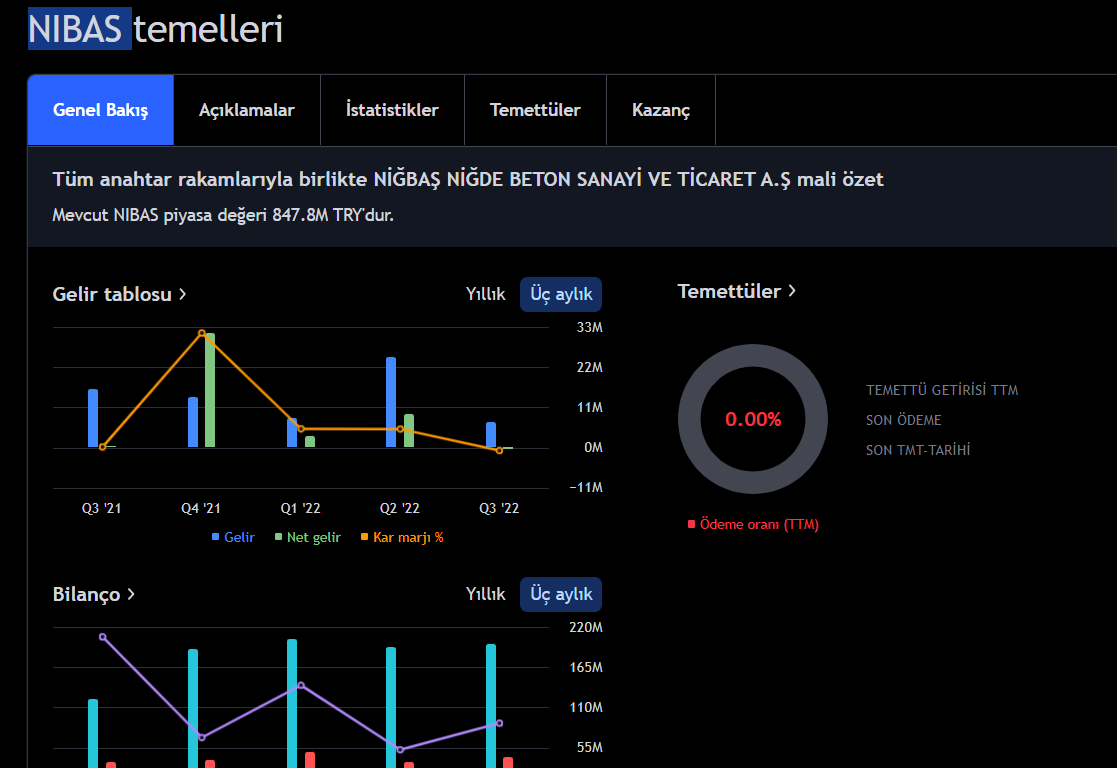Screen dimensions: 1117x768
Task: Click the Q3 '22 cyan bar in Bilanço chart
Action: (x=491, y=706)
